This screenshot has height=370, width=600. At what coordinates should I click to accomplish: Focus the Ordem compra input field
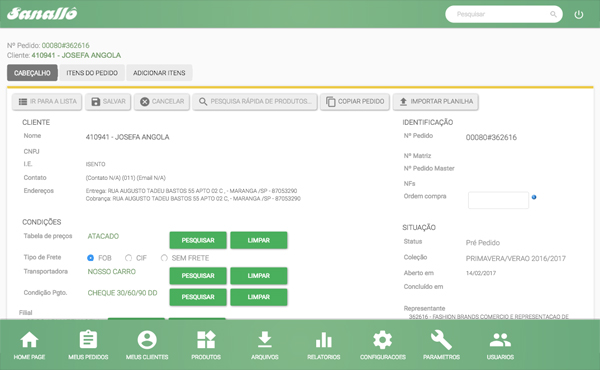tap(498, 200)
